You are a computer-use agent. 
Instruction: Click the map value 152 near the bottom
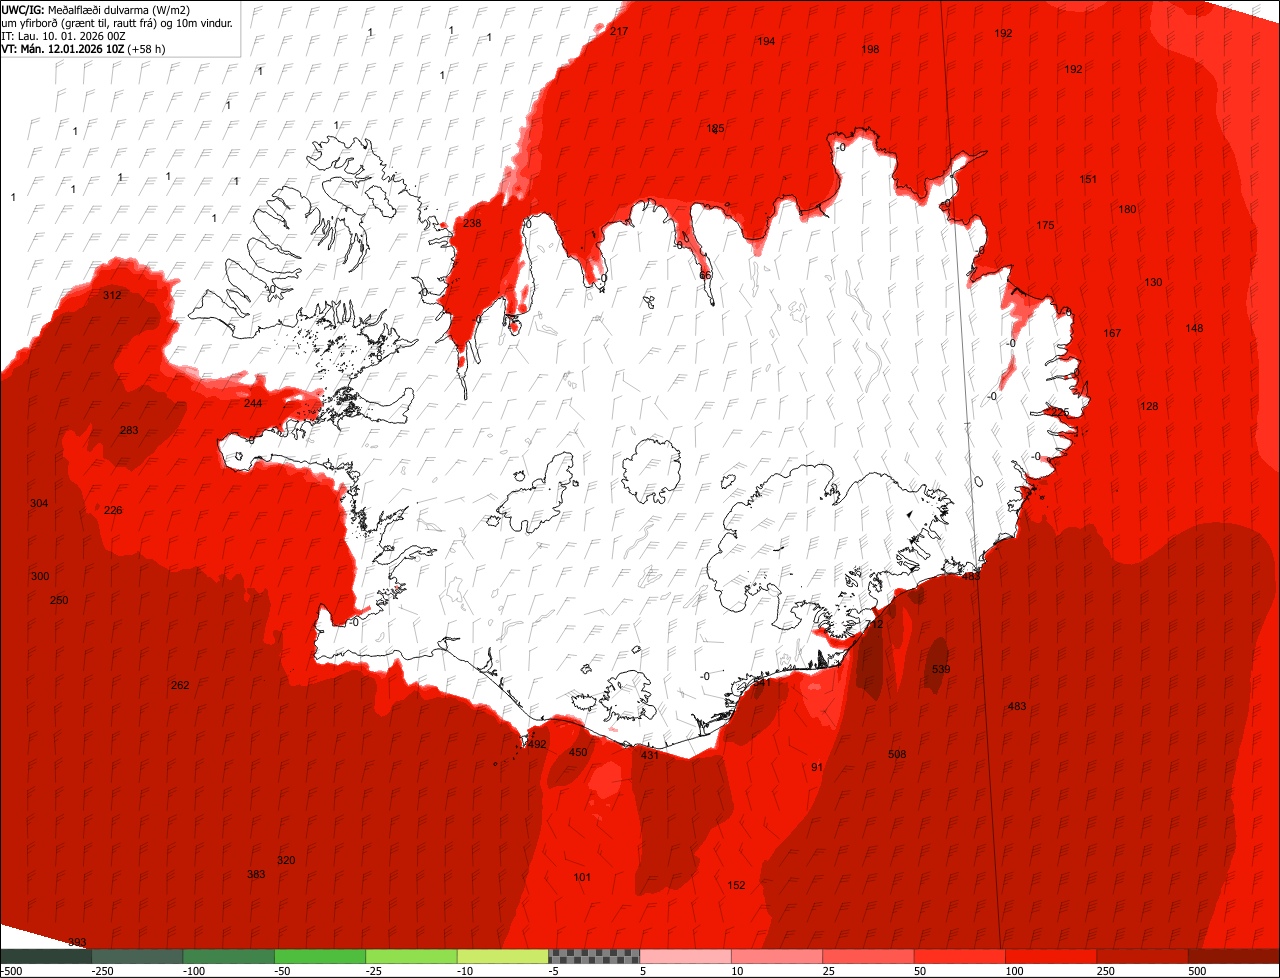(736, 885)
